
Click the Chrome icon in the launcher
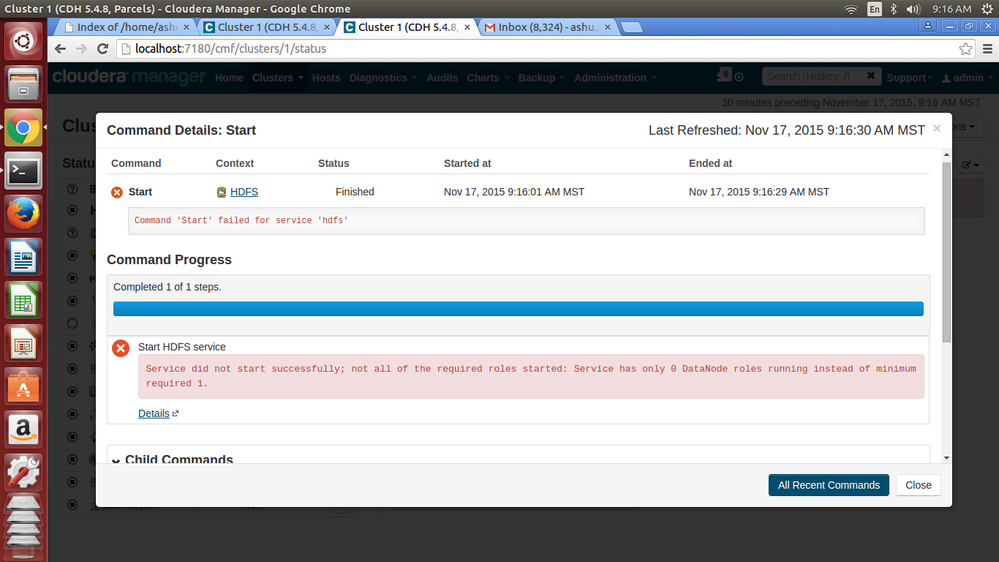pyautogui.click(x=23, y=128)
